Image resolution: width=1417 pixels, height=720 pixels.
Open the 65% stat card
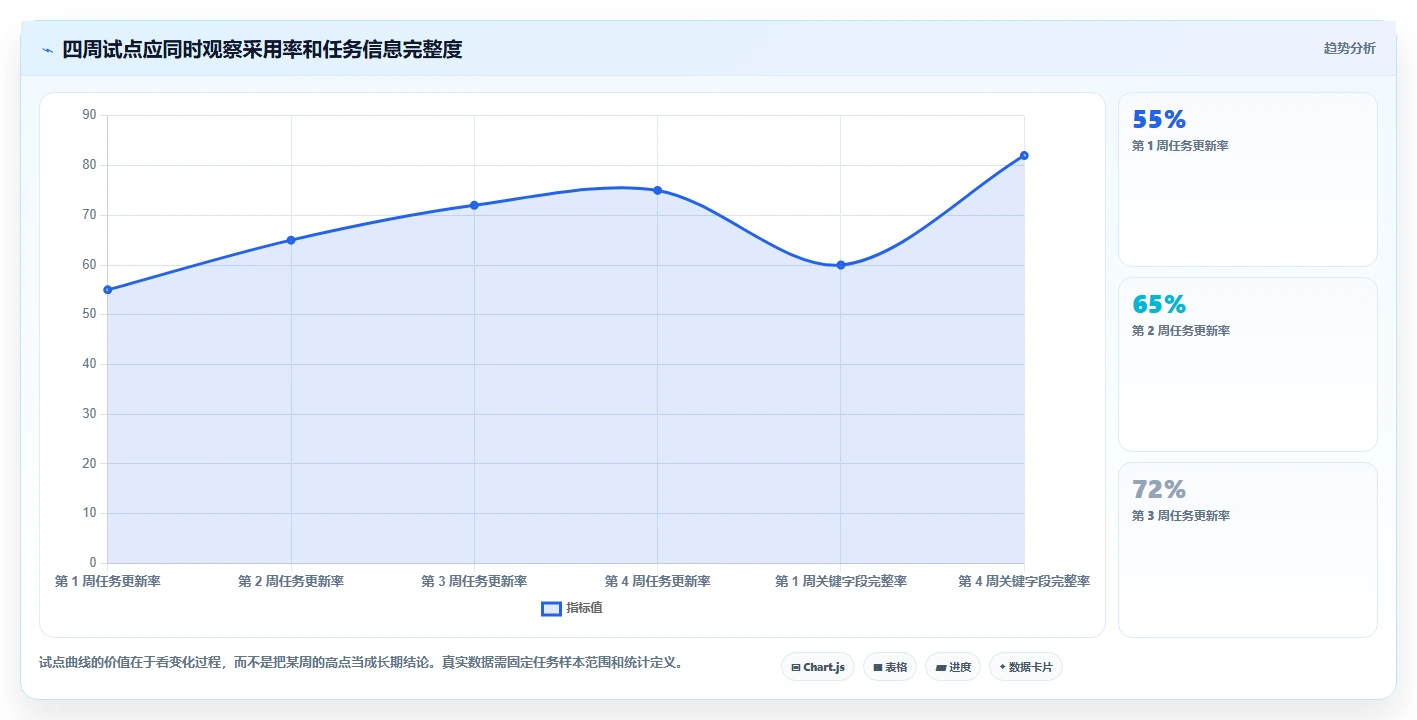click(x=1247, y=365)
